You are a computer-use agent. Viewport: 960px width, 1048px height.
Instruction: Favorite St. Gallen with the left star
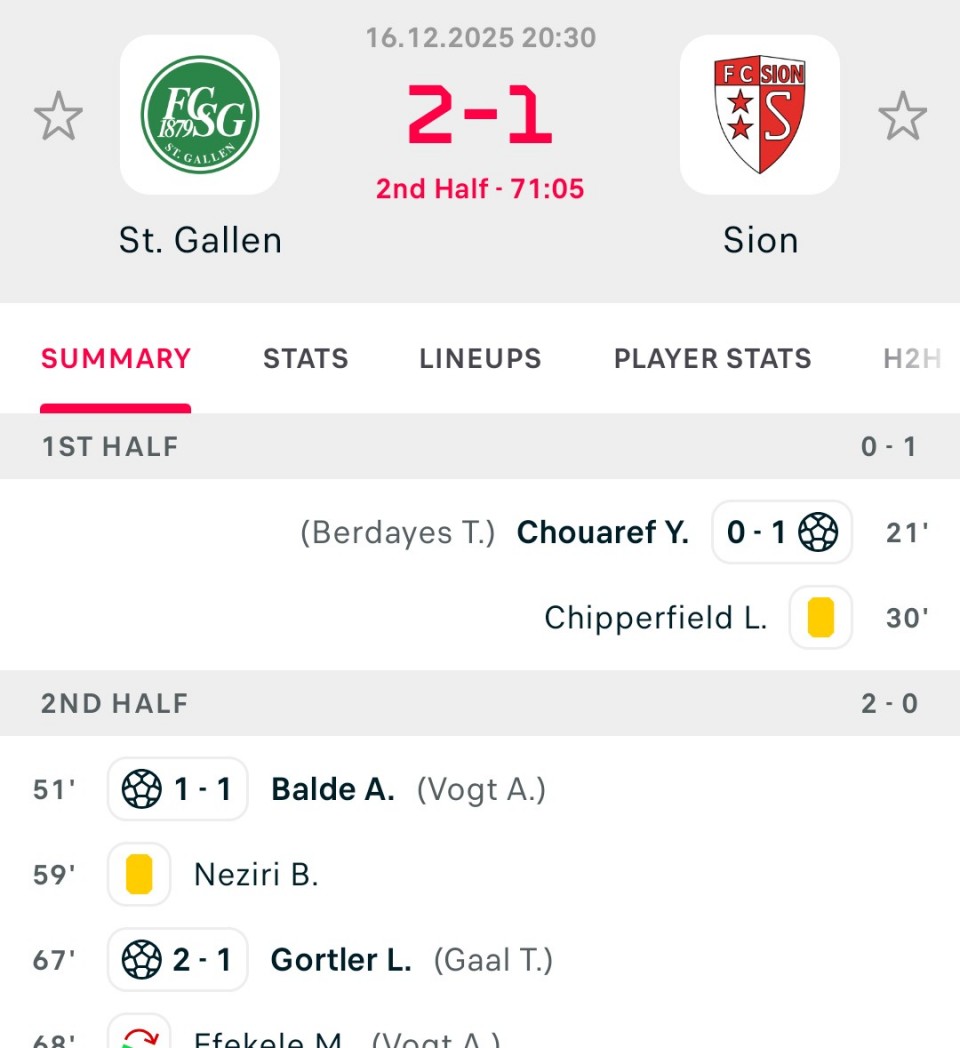coord(58,116)
